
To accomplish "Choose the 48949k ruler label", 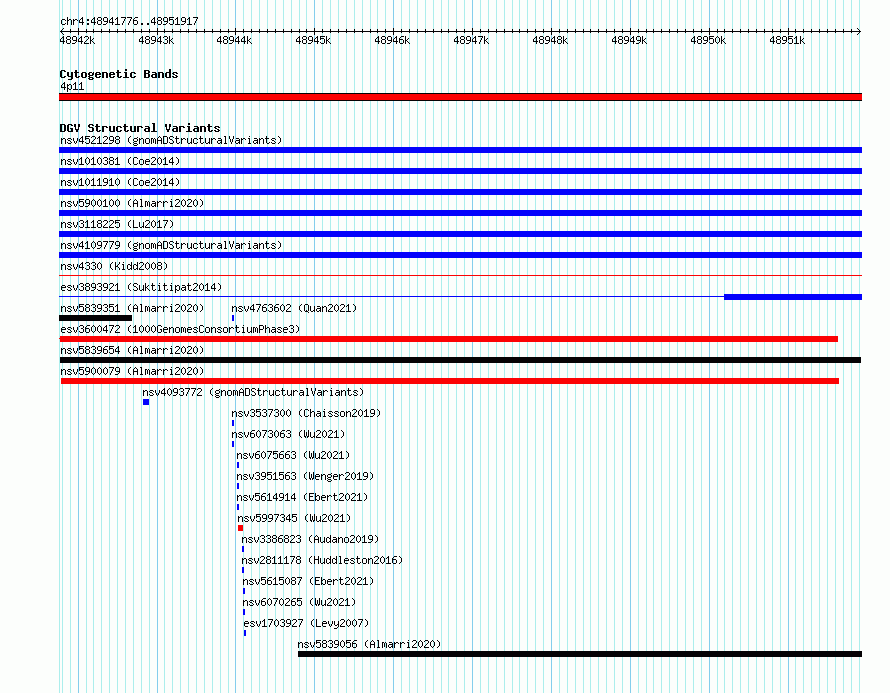I will (x=628, y=40).
